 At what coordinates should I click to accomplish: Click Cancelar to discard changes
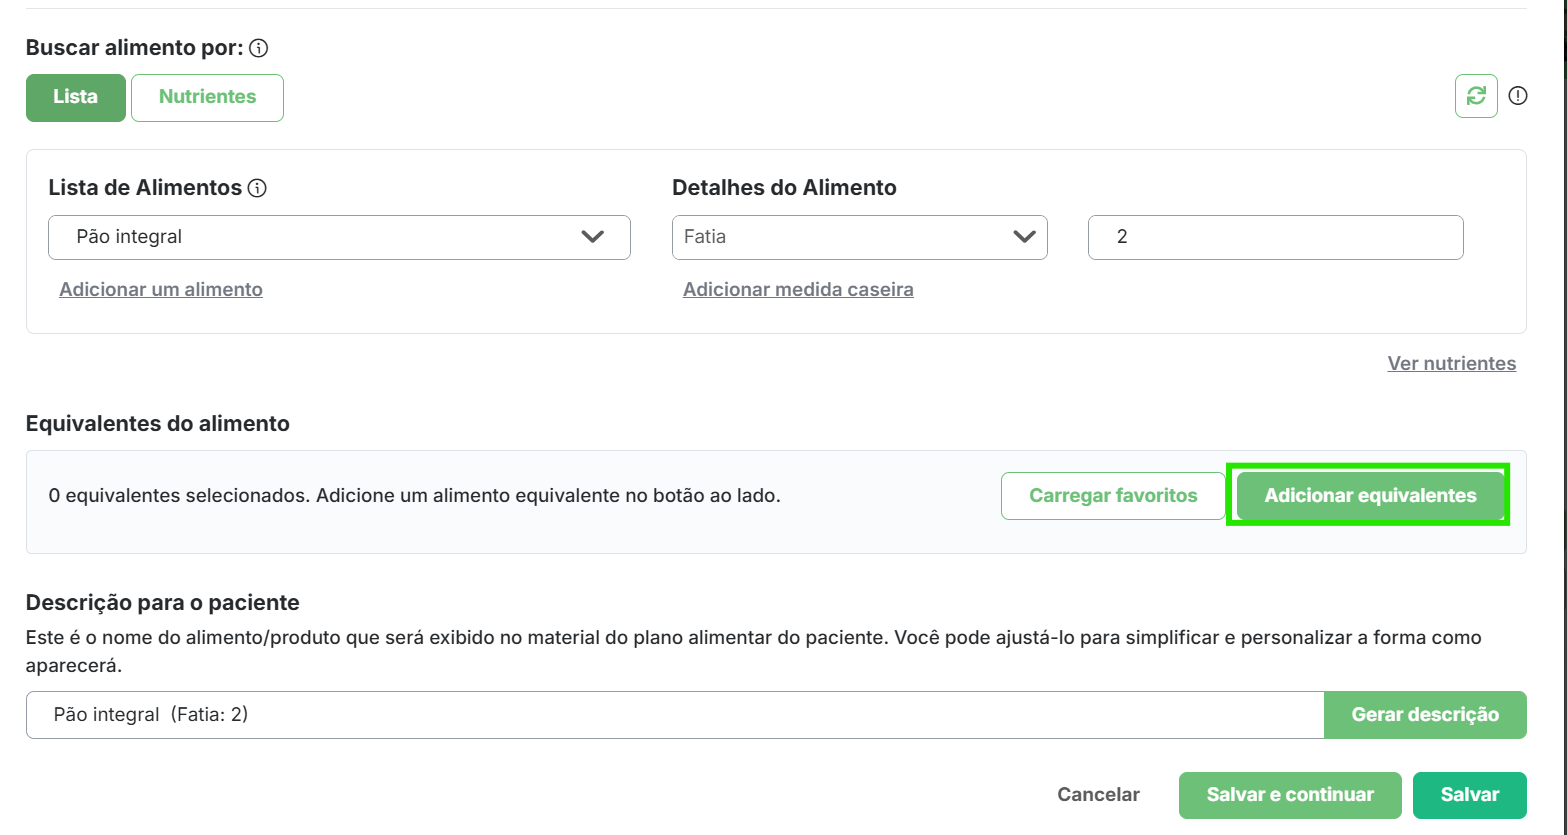(1098, 795)
